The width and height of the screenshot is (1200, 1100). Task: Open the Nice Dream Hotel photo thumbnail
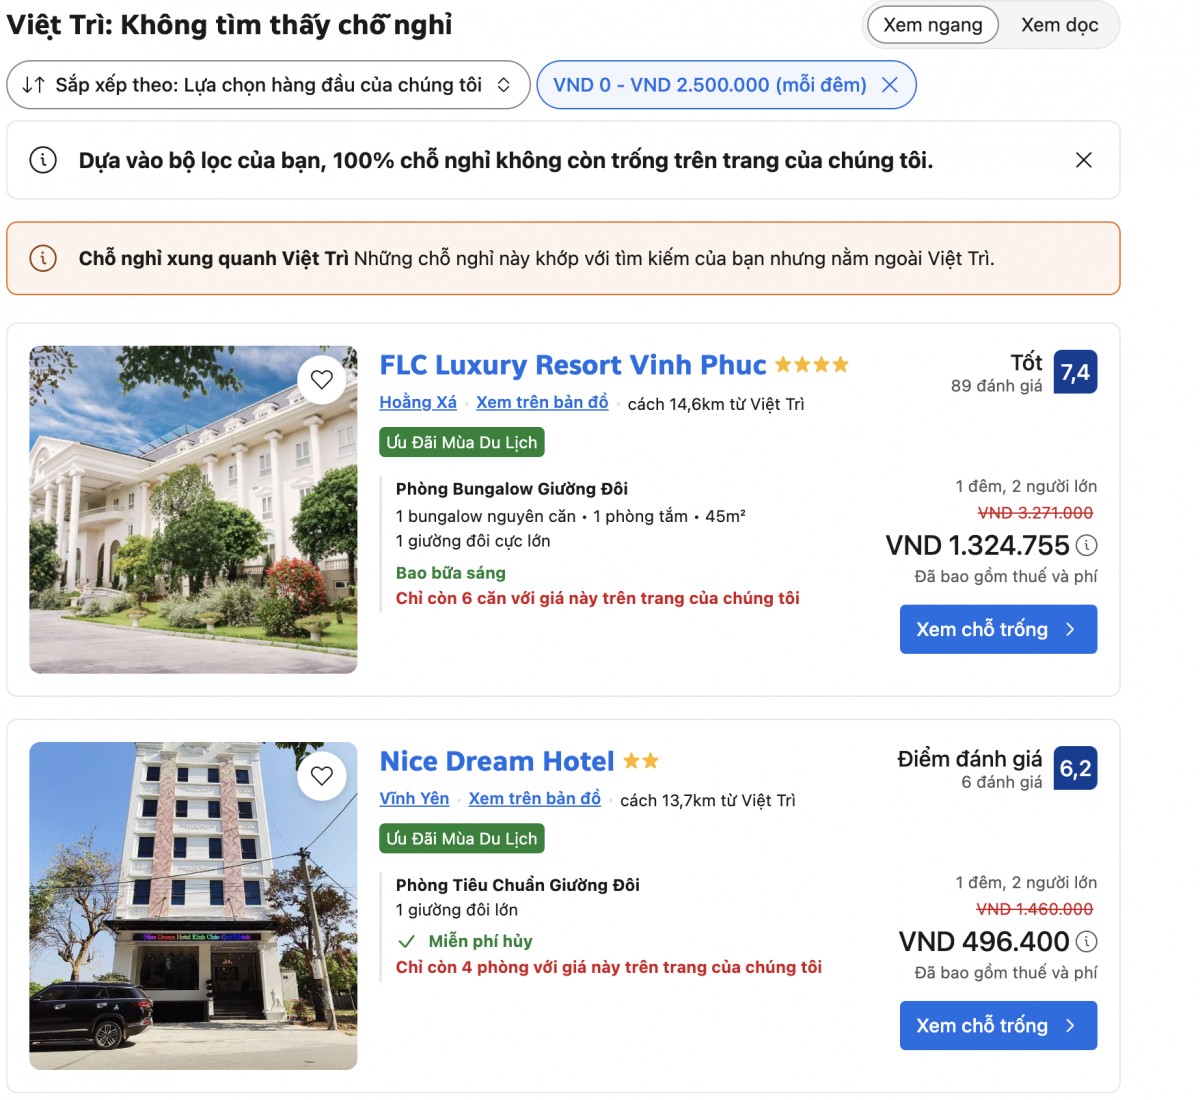[x=193, y=905]
